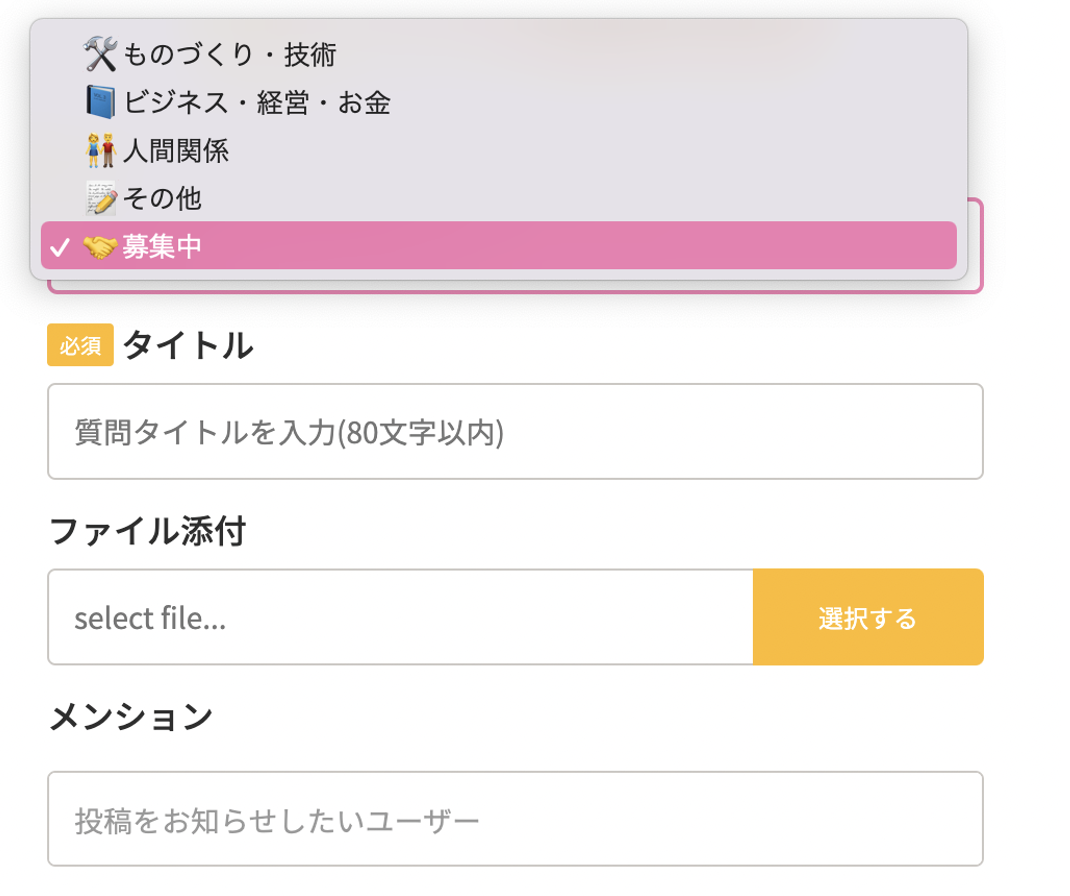1070x896 pixels.
Task: Click the ファイル添付 label
Action: (x=147, y=531)
